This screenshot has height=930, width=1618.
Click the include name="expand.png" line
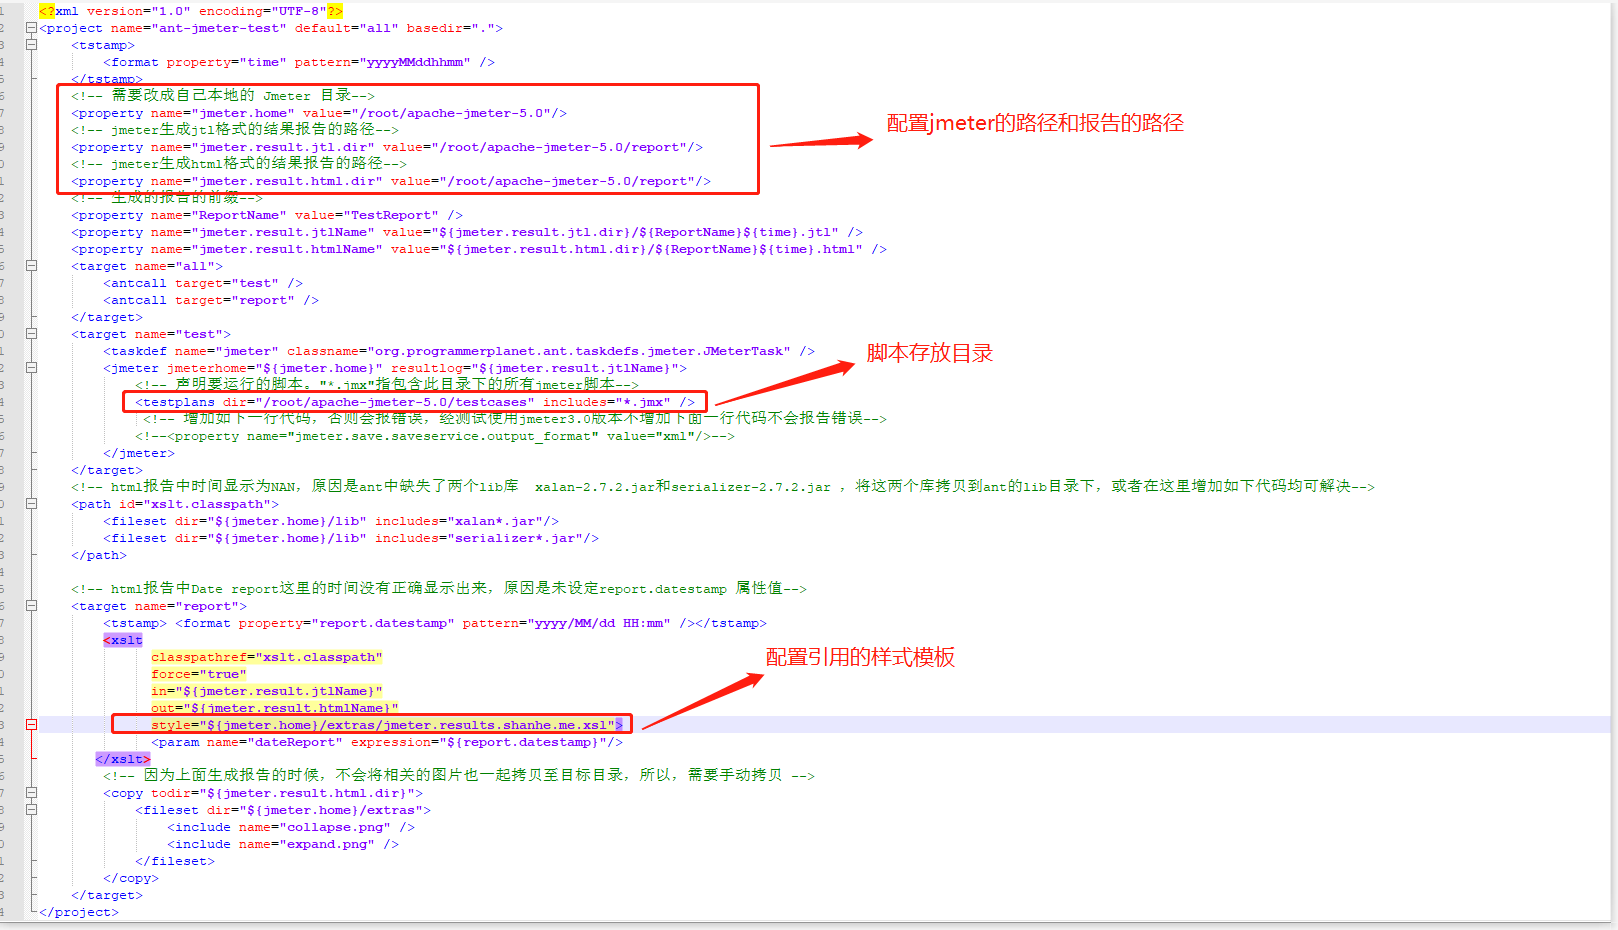[x=283, y=844]
